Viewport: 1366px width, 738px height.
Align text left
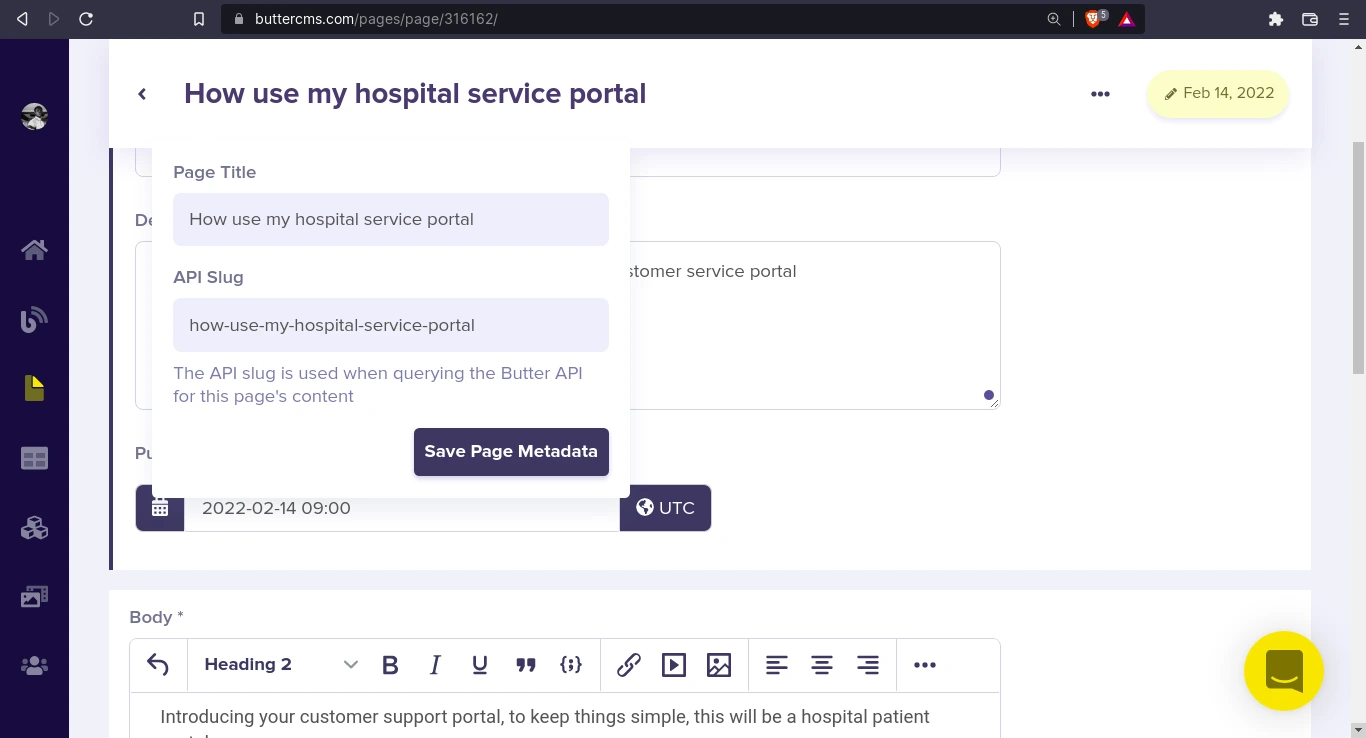click(777, 665)
